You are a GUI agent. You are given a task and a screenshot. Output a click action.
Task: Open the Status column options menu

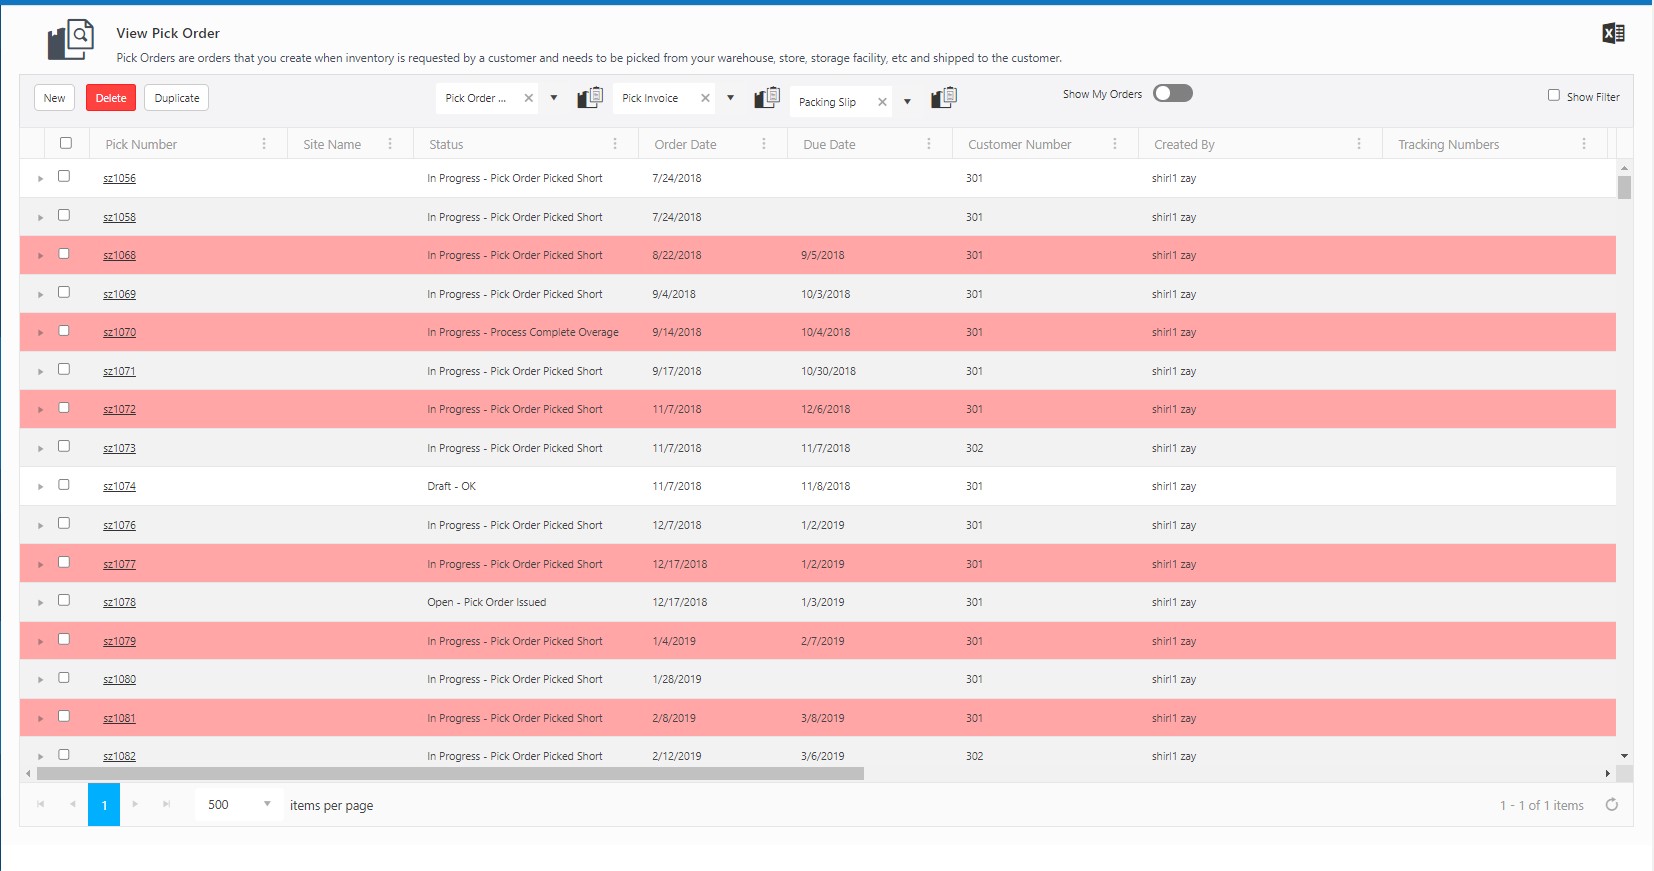[615, 144]
